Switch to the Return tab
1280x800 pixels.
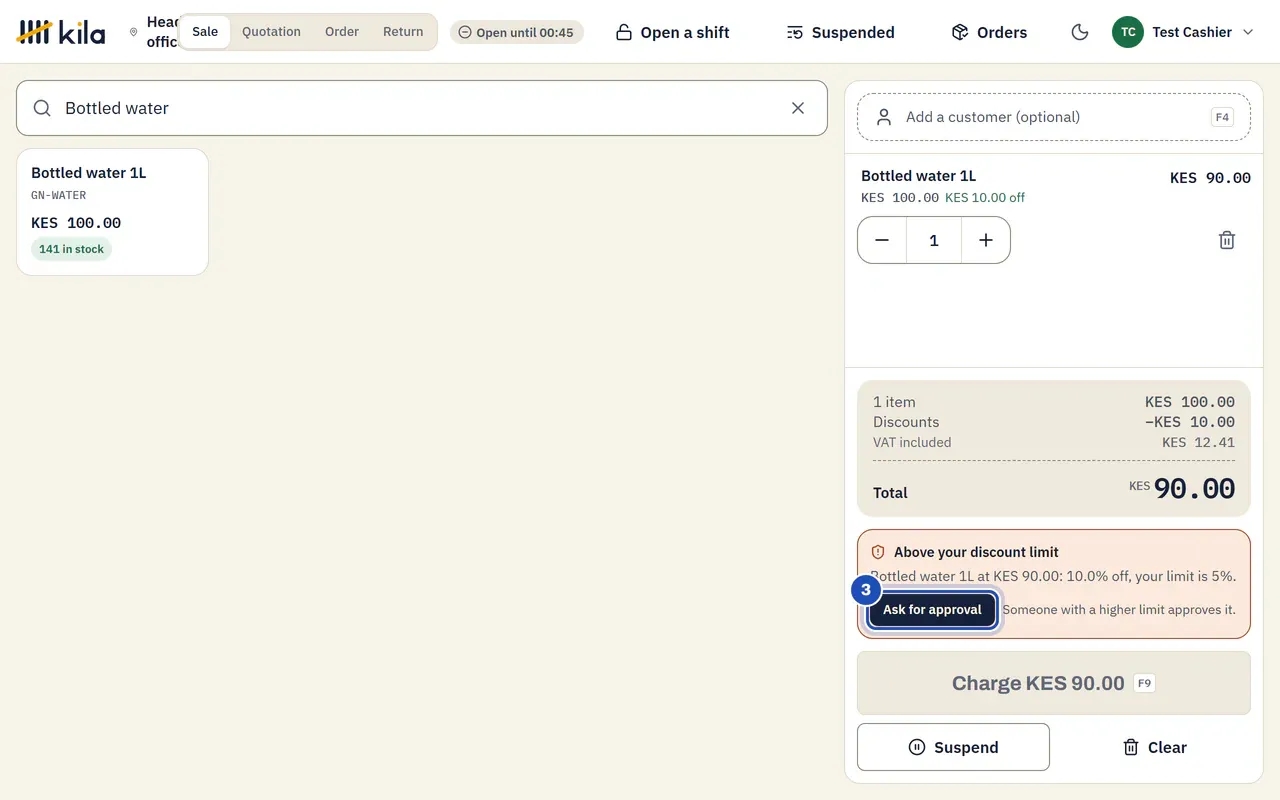403,32
